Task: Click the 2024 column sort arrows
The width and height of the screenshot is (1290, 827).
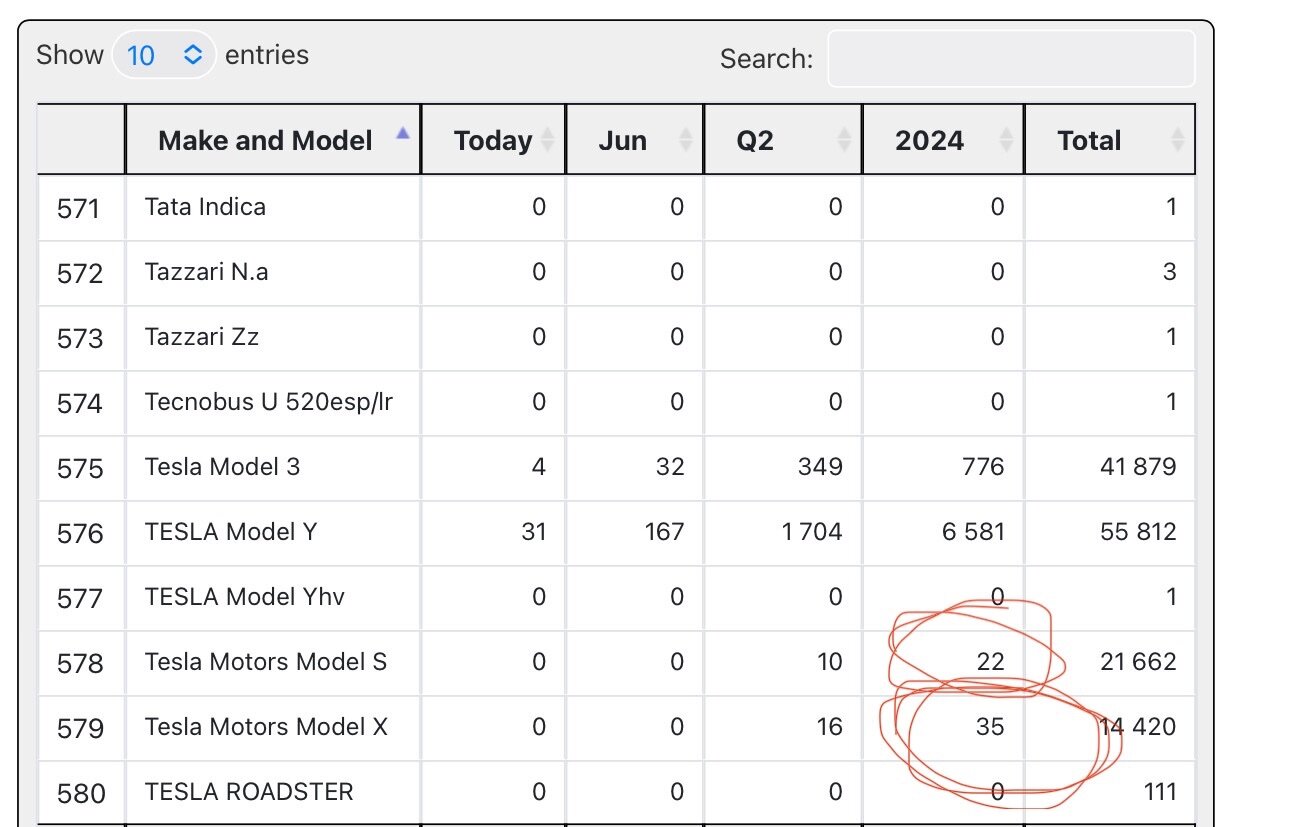Action: [x=1005, y=140]
